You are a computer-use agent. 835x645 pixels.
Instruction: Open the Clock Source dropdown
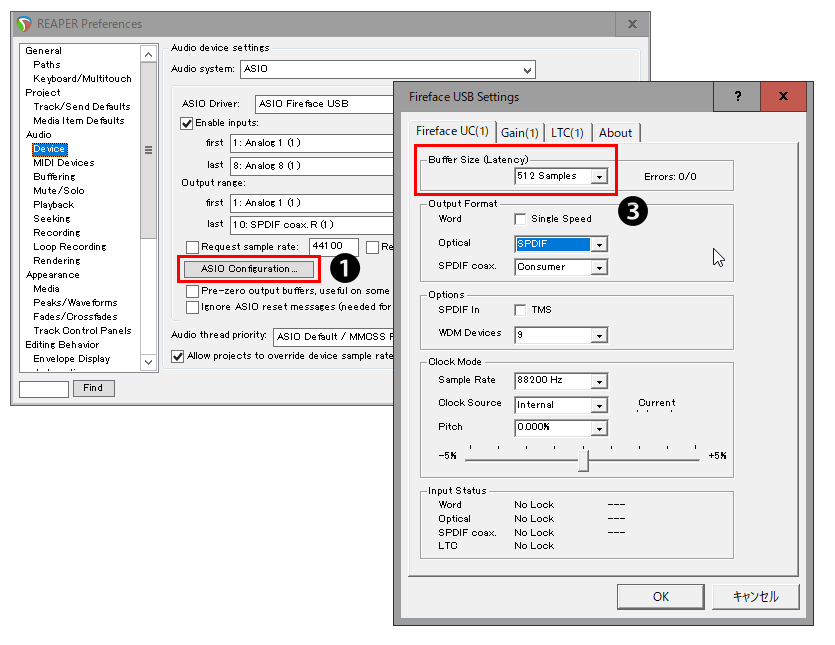pos(598,405)
